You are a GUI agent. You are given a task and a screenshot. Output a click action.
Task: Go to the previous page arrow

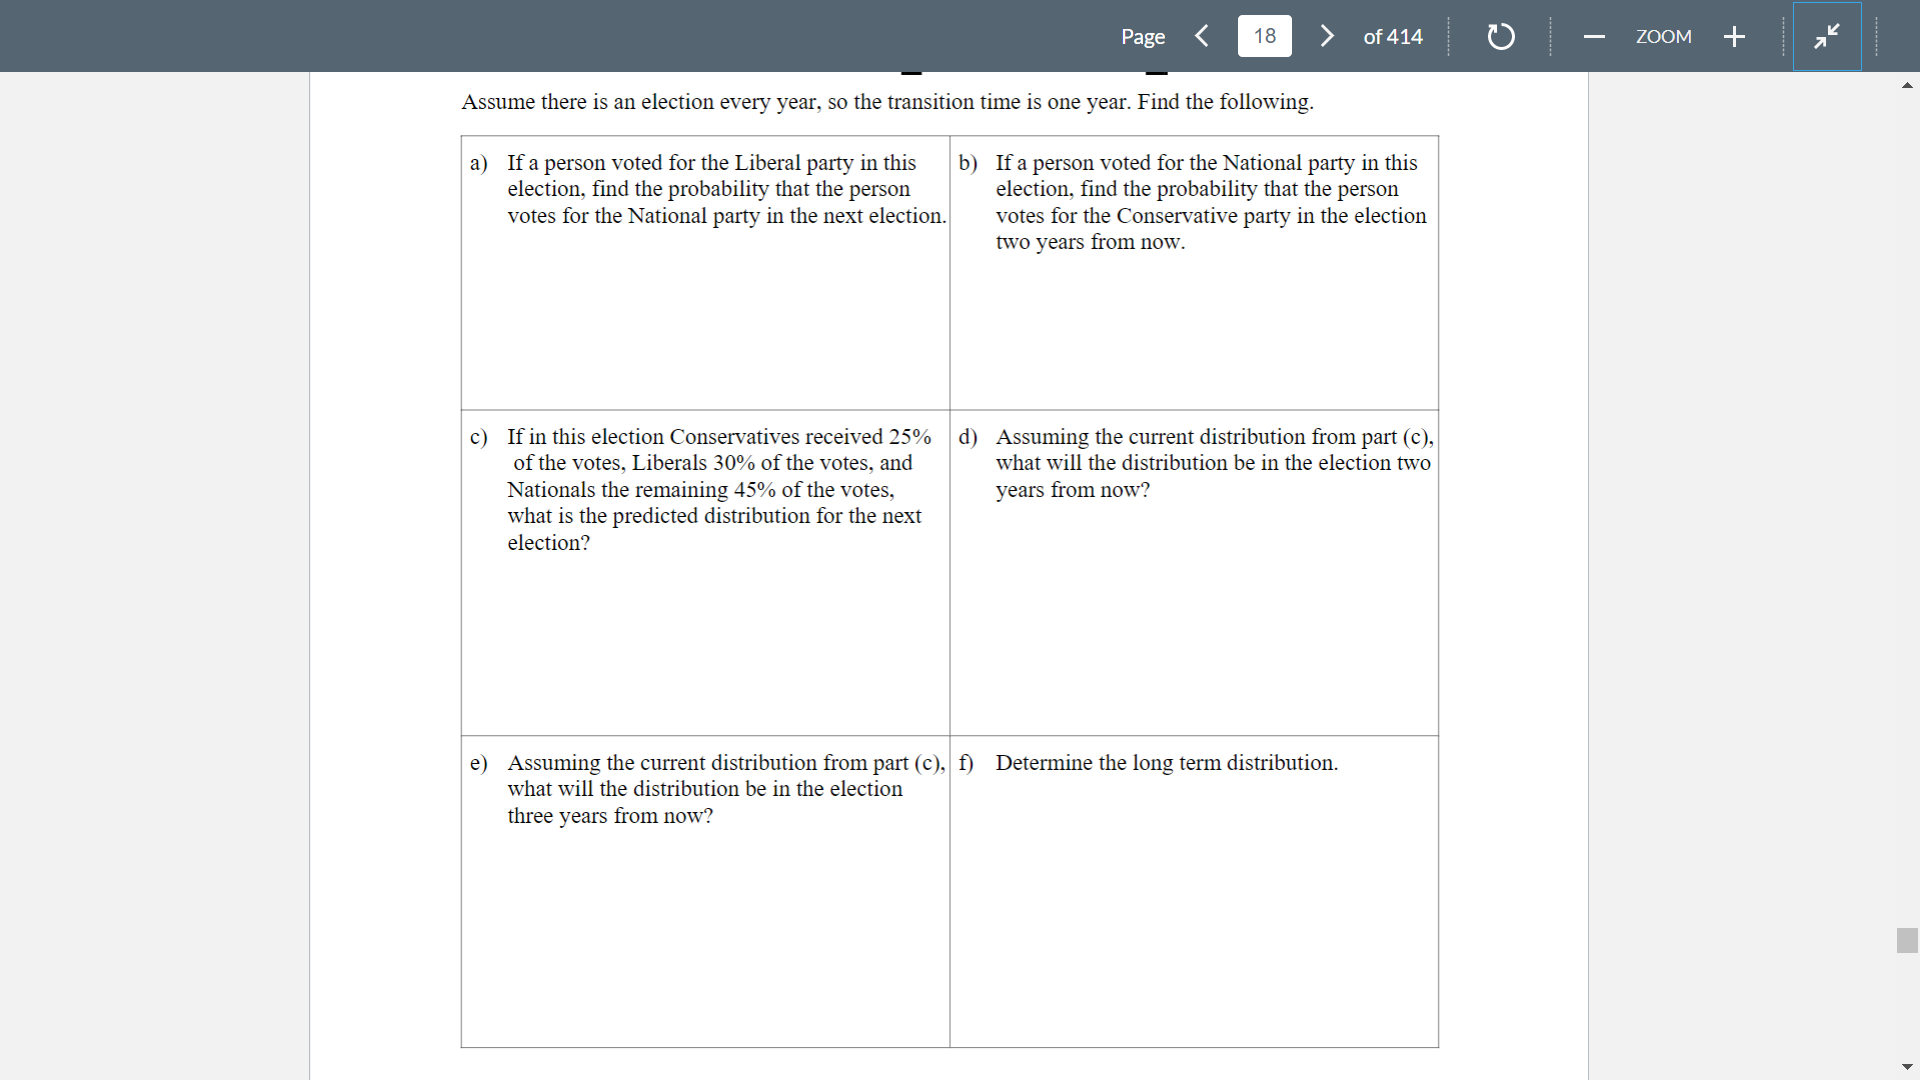pyautogui.click(x=1202, y=36)
